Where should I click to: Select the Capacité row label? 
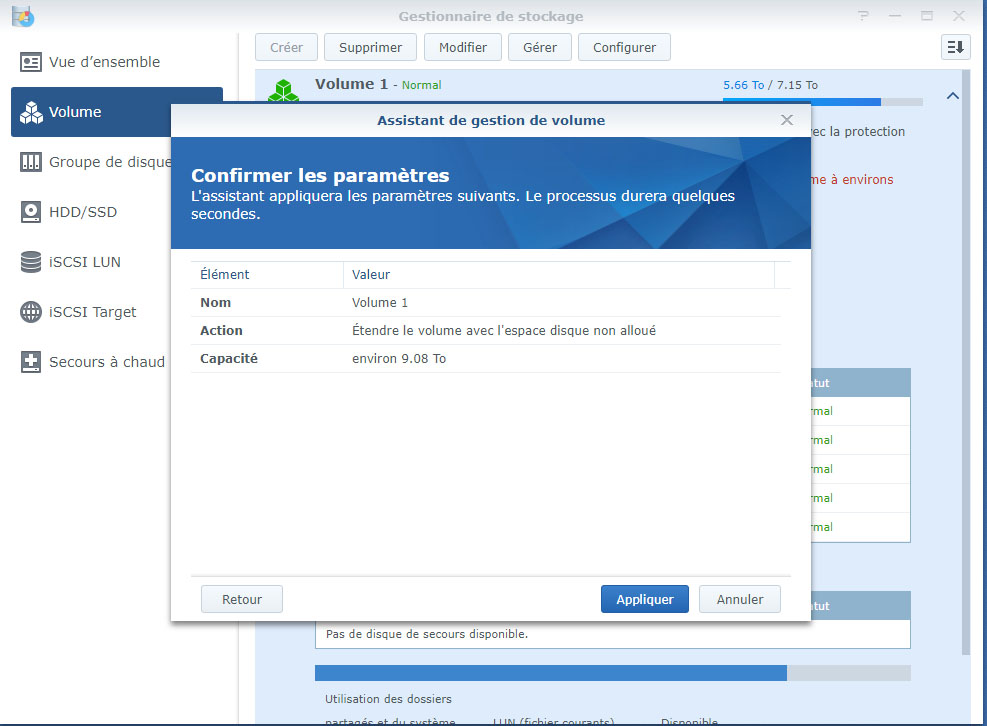[228, 358]
